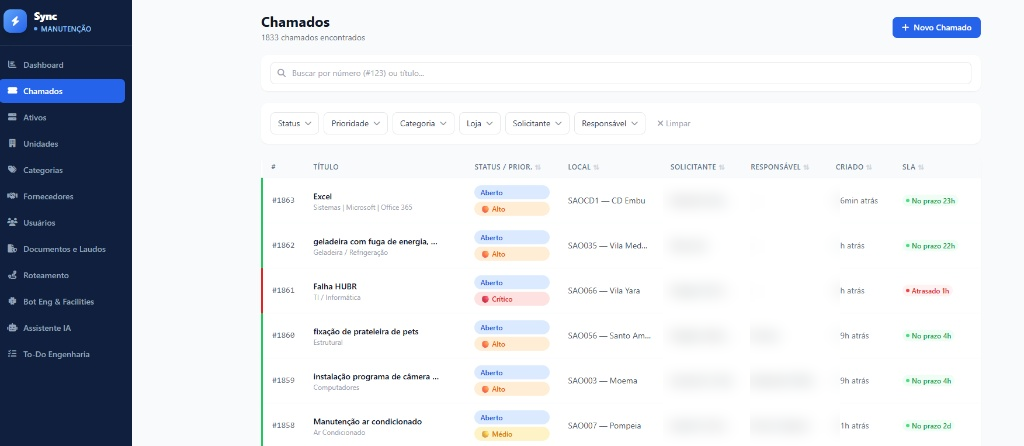Click the Fornecedores handshake icon

(x=12, y=196)
